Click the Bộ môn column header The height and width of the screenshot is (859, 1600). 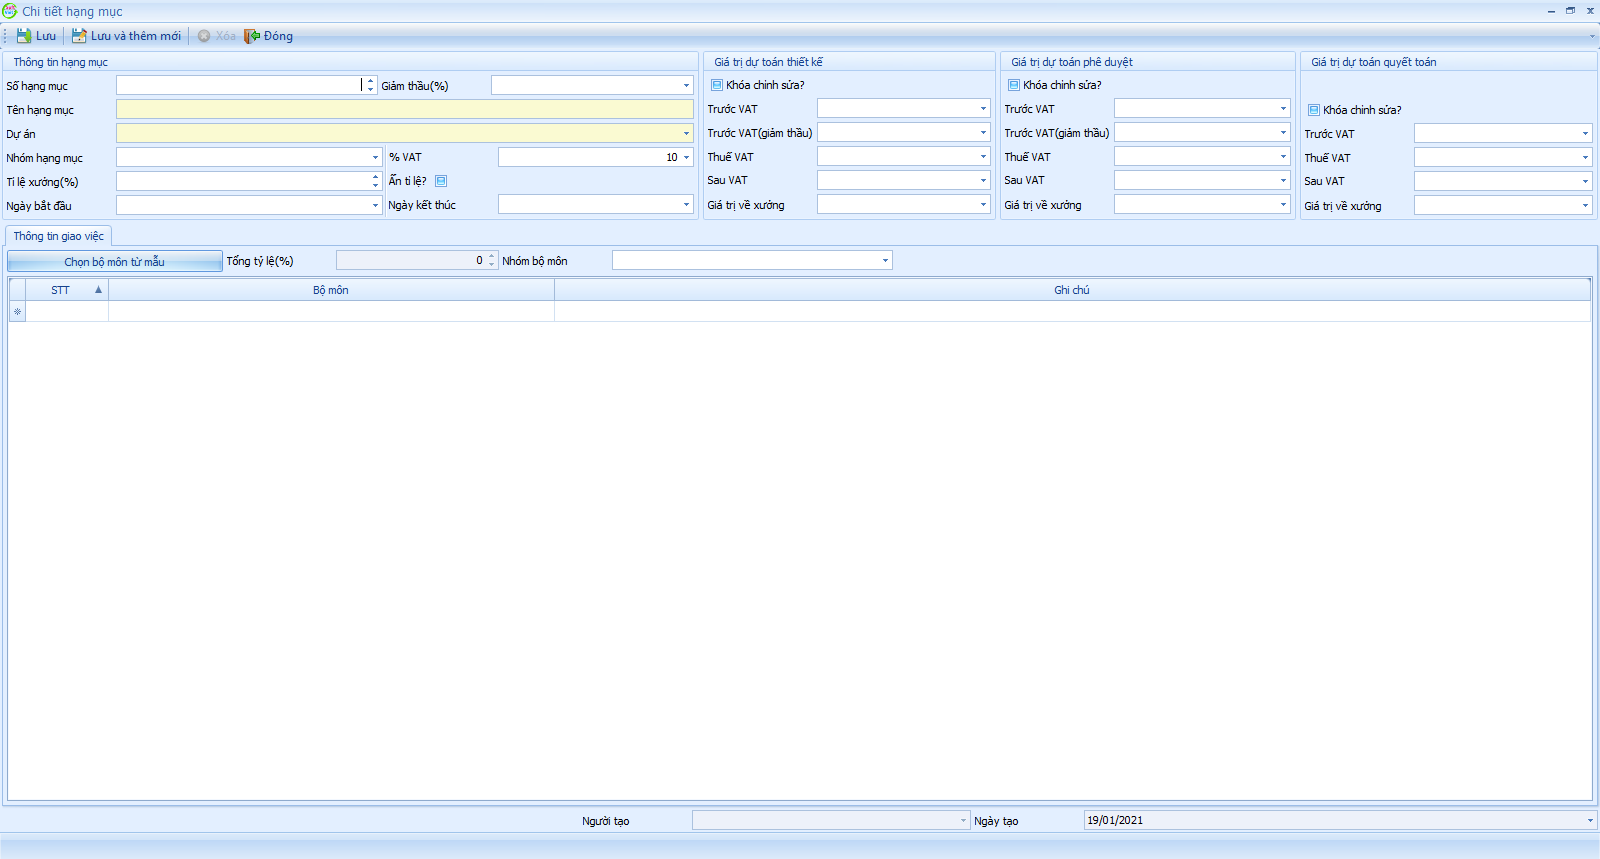click(x=331, y=290)
